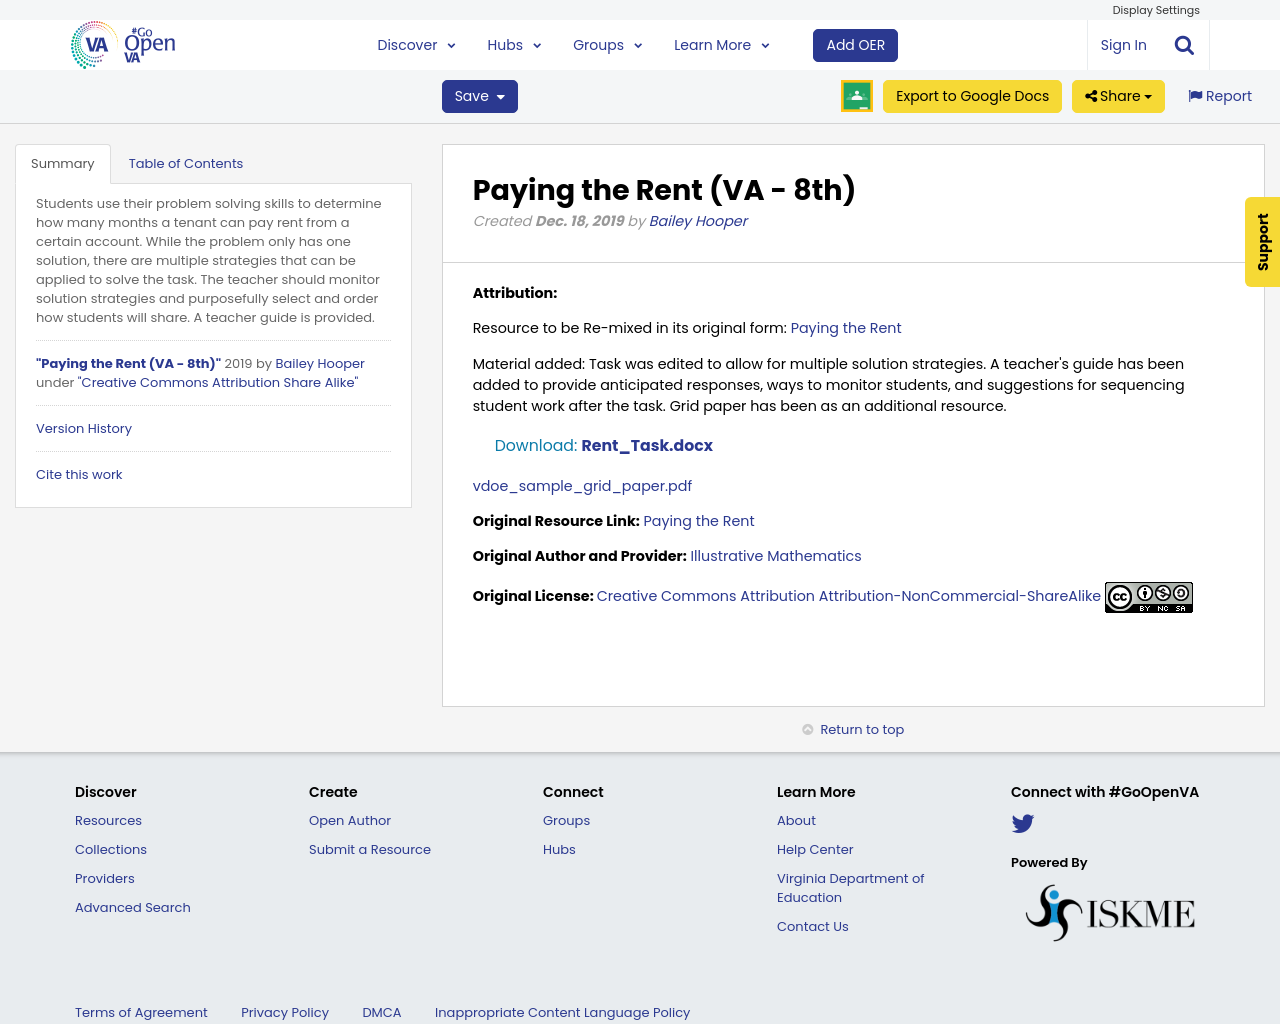Click the Cite this work link
This screenshot has height=1024, width=1280.
(79, 474)
